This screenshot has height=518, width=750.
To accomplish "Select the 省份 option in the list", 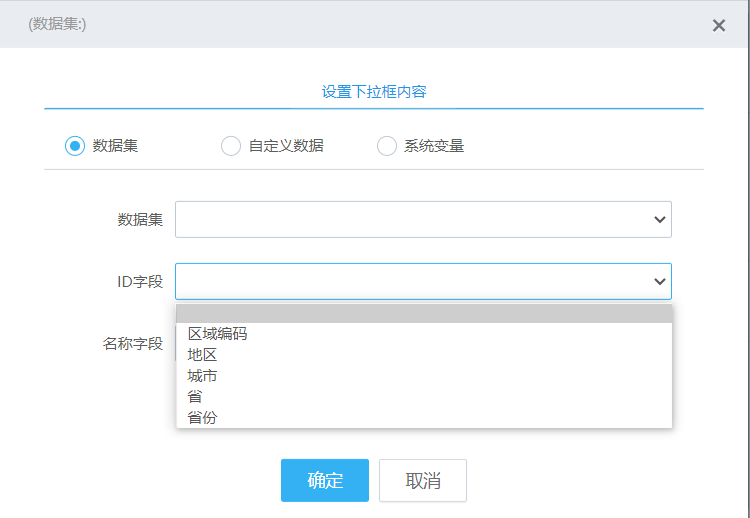I will coord(424,418).
